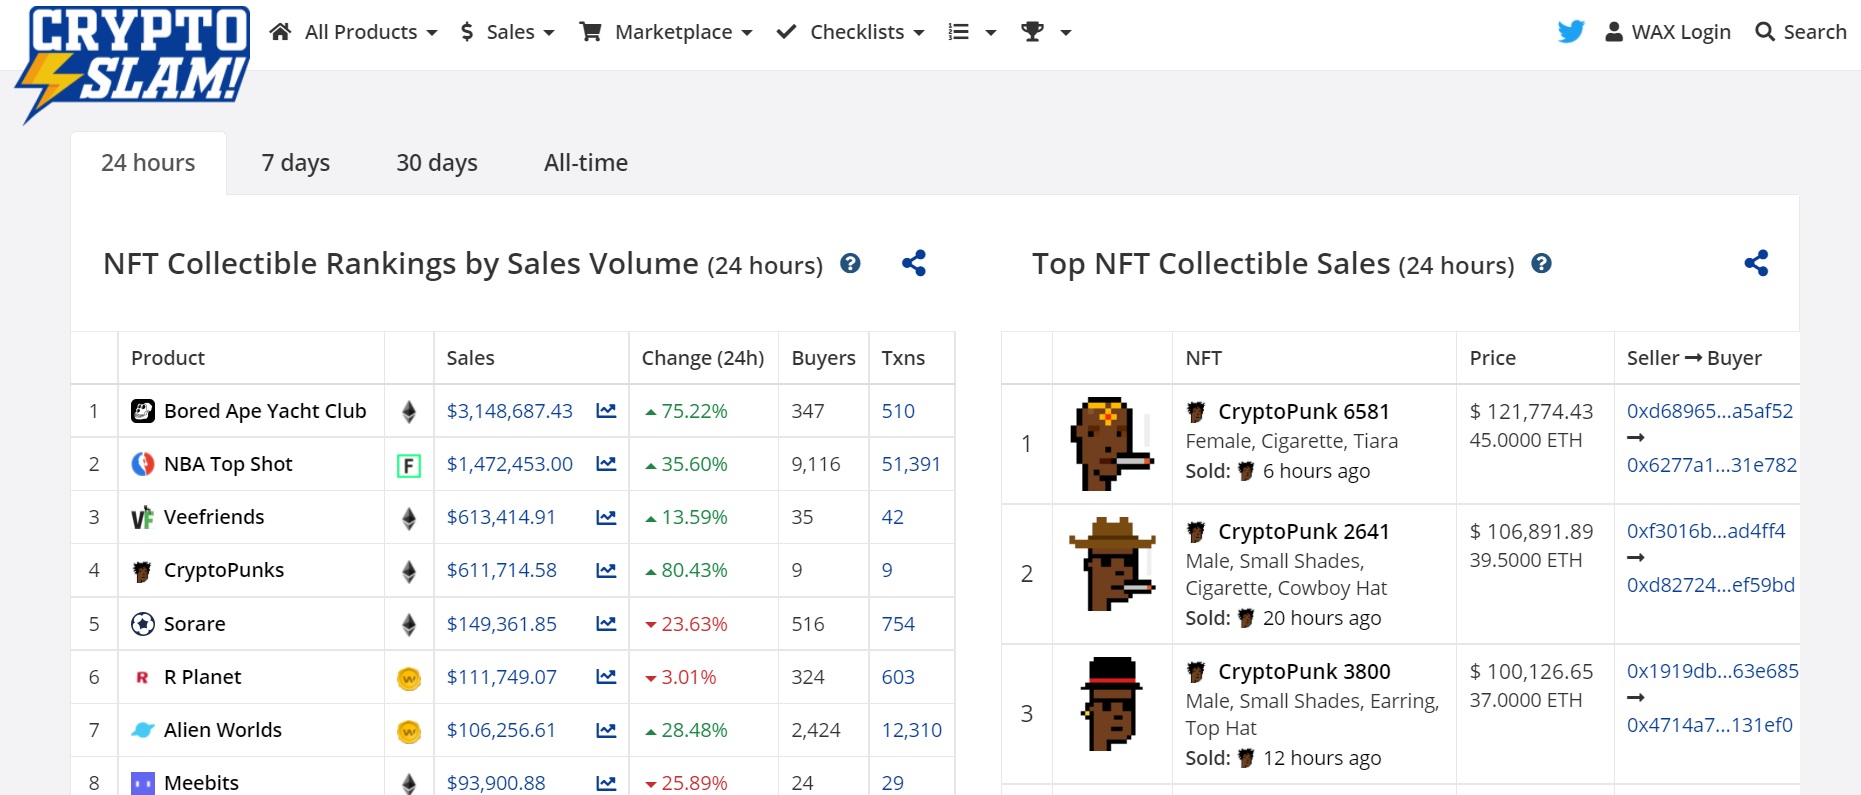
Task: Open the CryptoPunk 6581 title link
Action: tap(1304, 412)
